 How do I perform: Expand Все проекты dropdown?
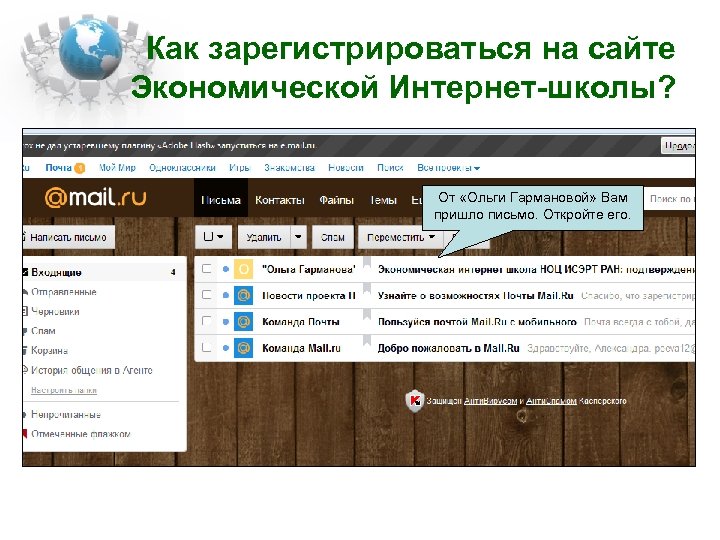pyautogui.click(x=448, y=168)
